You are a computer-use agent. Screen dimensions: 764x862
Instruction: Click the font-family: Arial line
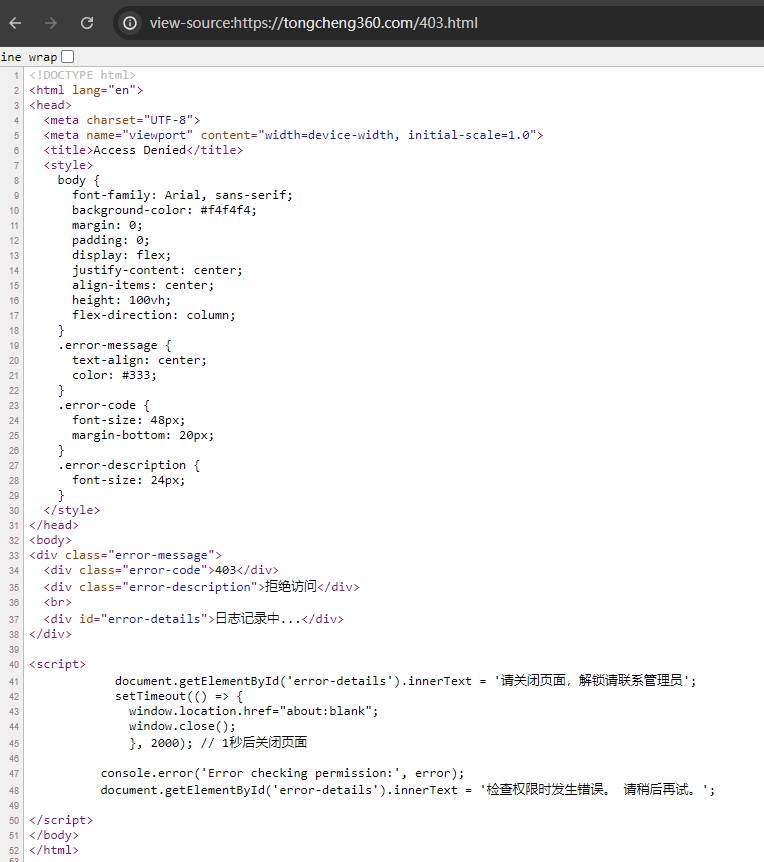(182, 195)
